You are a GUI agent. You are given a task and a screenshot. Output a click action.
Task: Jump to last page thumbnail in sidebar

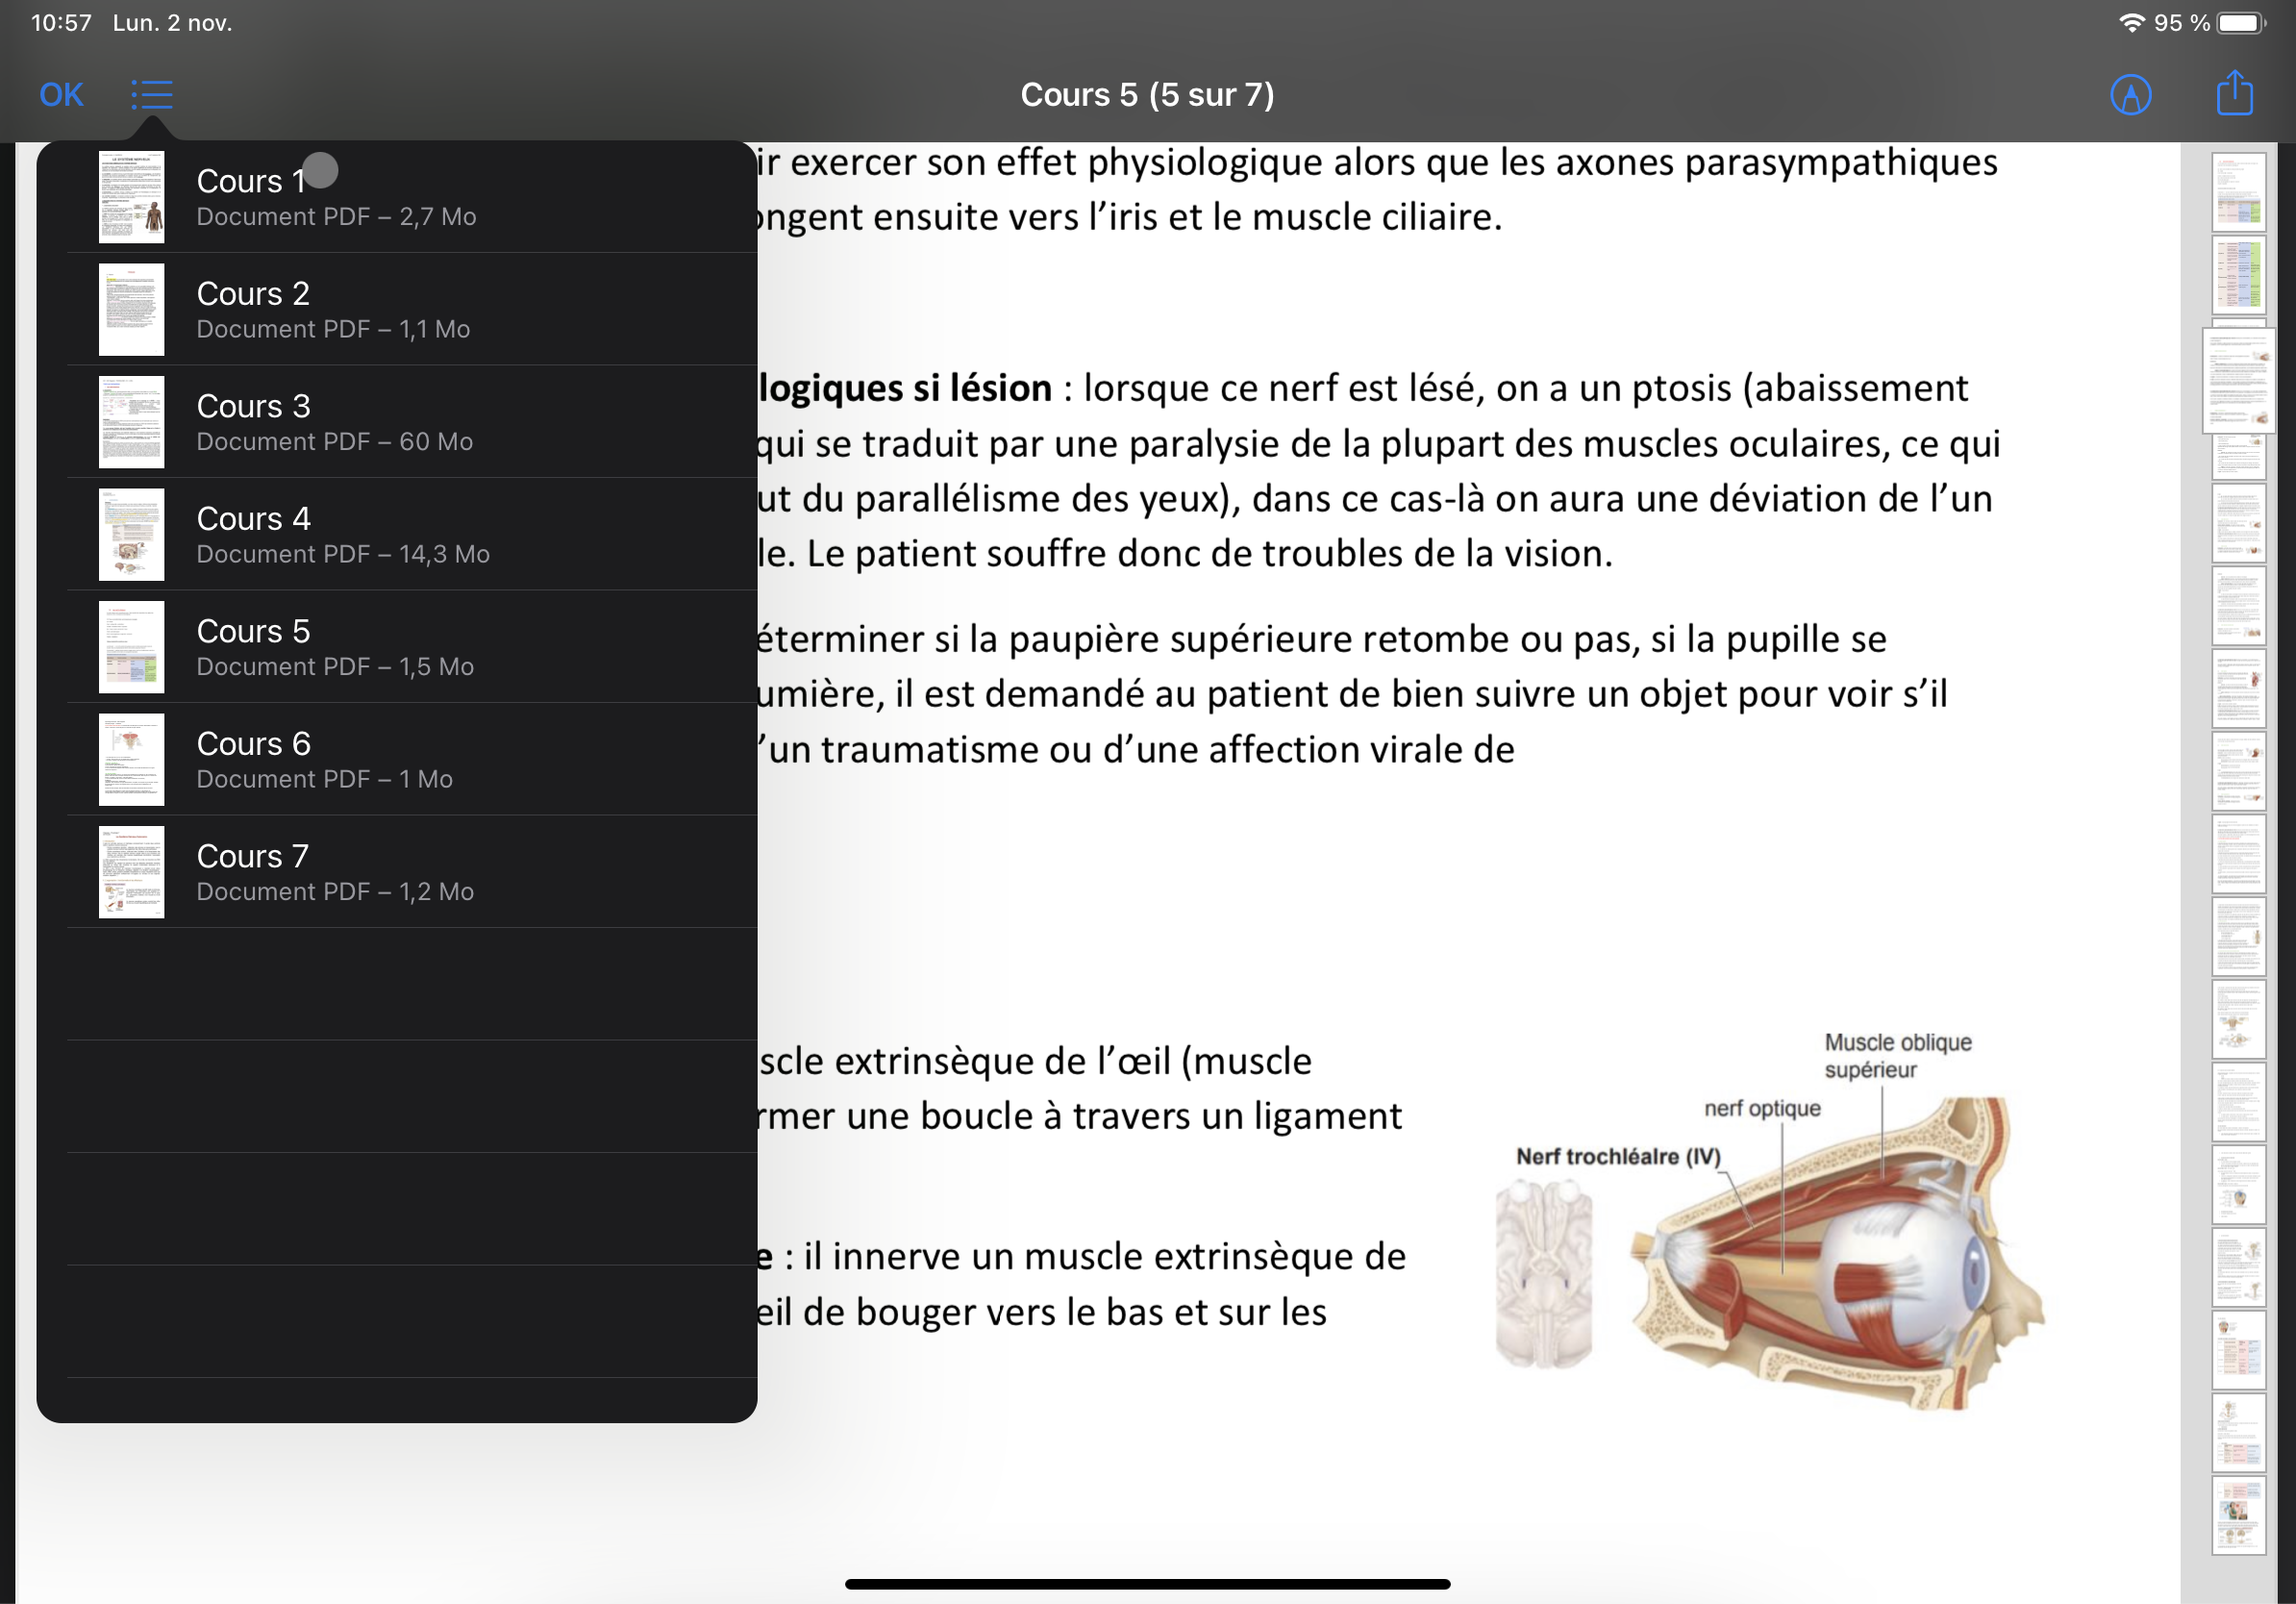2238,1515
